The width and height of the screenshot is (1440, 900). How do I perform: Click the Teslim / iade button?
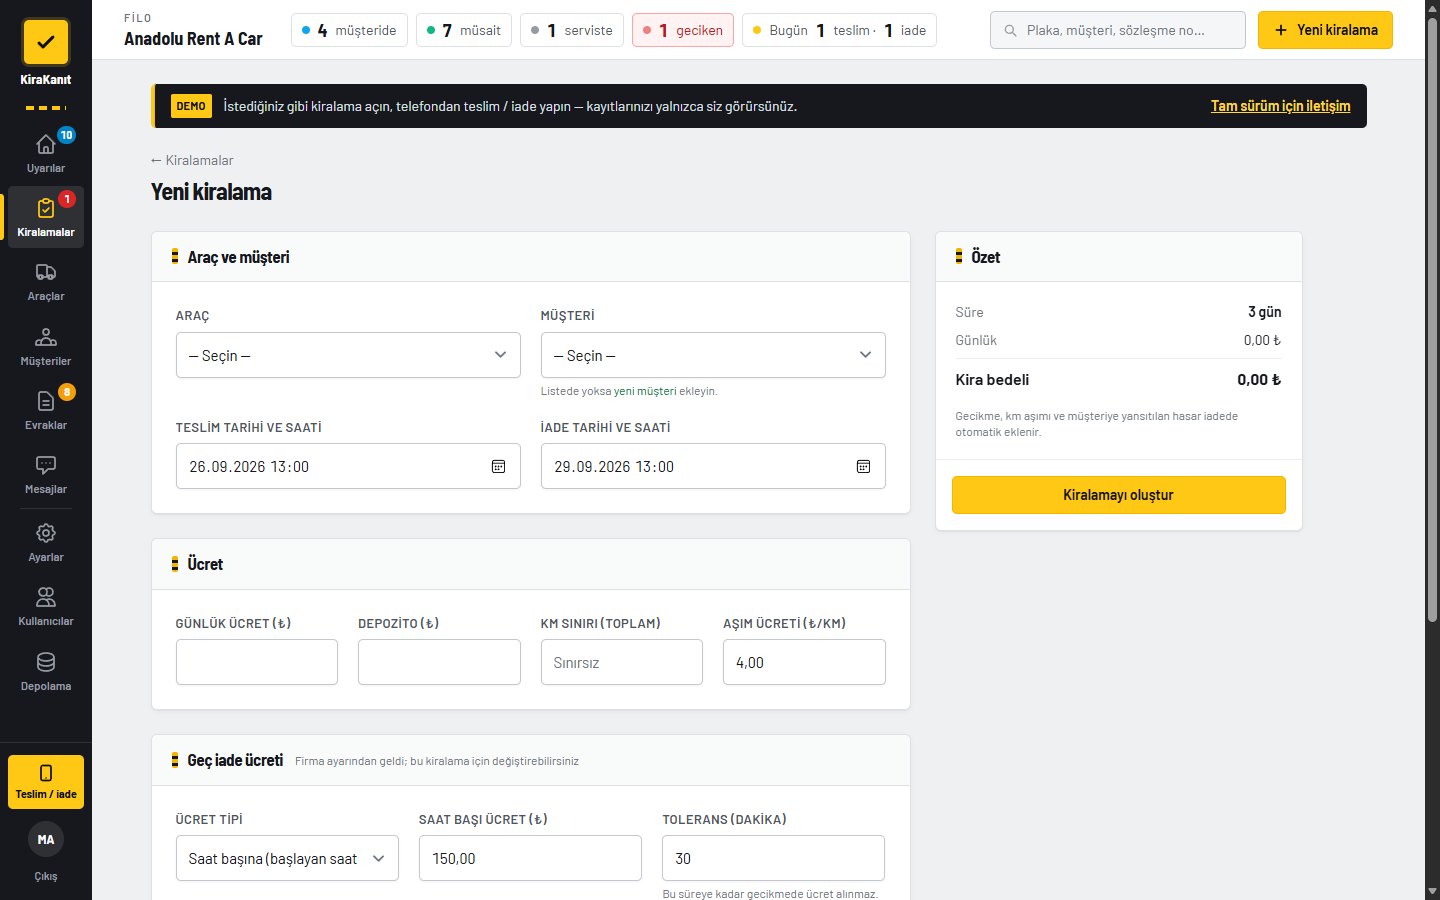coord(46,782)
